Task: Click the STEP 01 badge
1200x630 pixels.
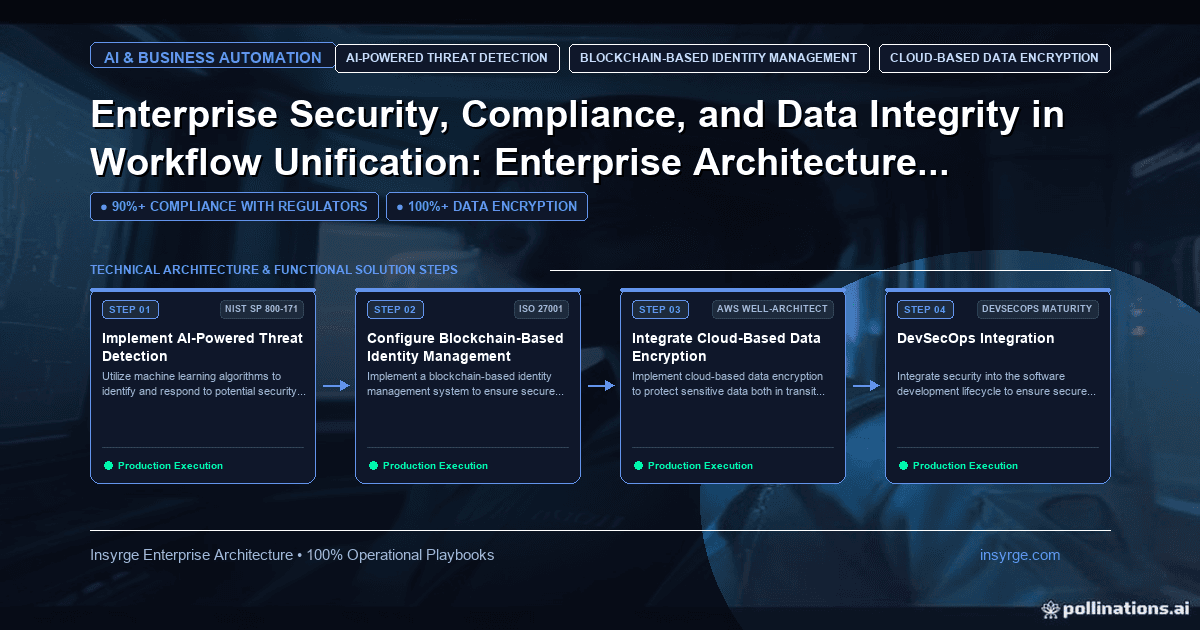Action: tap(130, 310)
